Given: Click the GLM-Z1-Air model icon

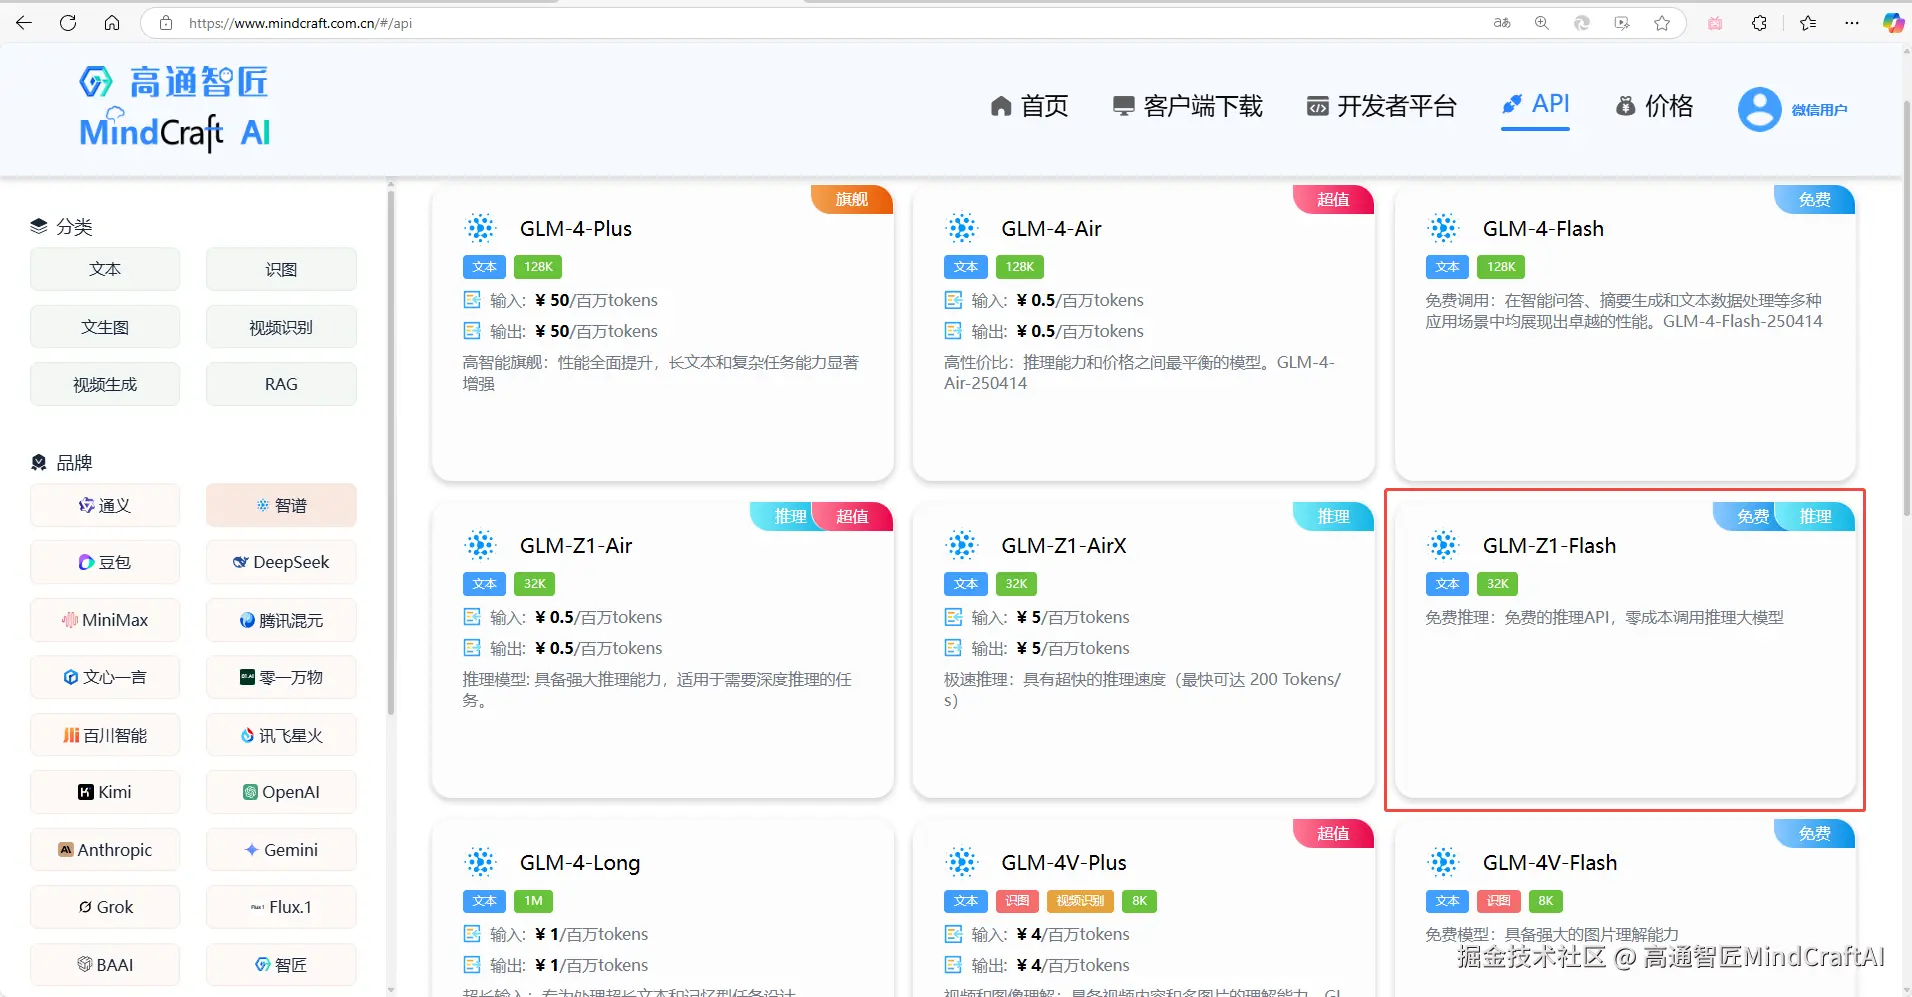Looking at the screenshot, I should point(481,545).
